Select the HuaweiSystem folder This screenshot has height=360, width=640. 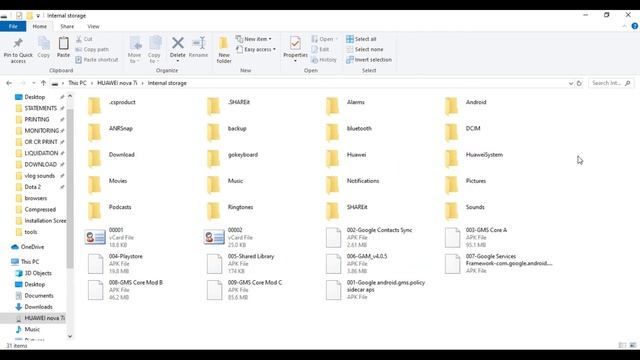click(x=474, y=159)
